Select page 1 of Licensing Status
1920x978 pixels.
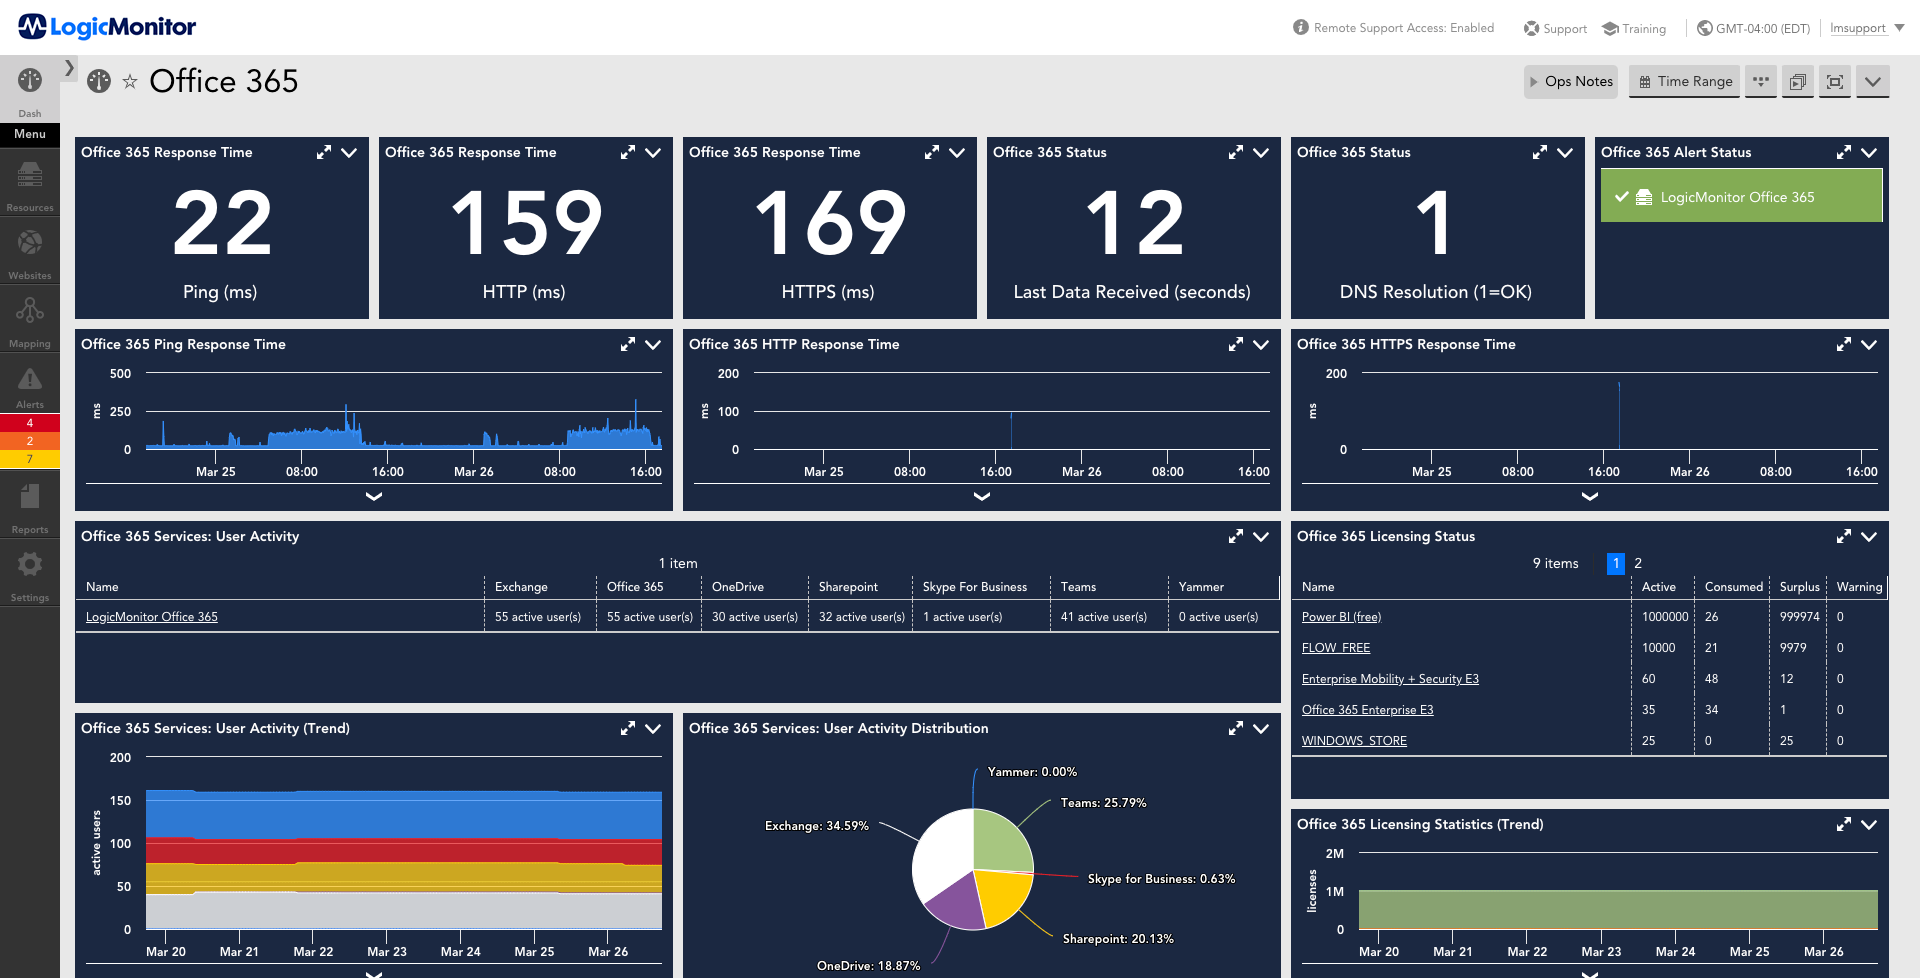[1616, 563]
